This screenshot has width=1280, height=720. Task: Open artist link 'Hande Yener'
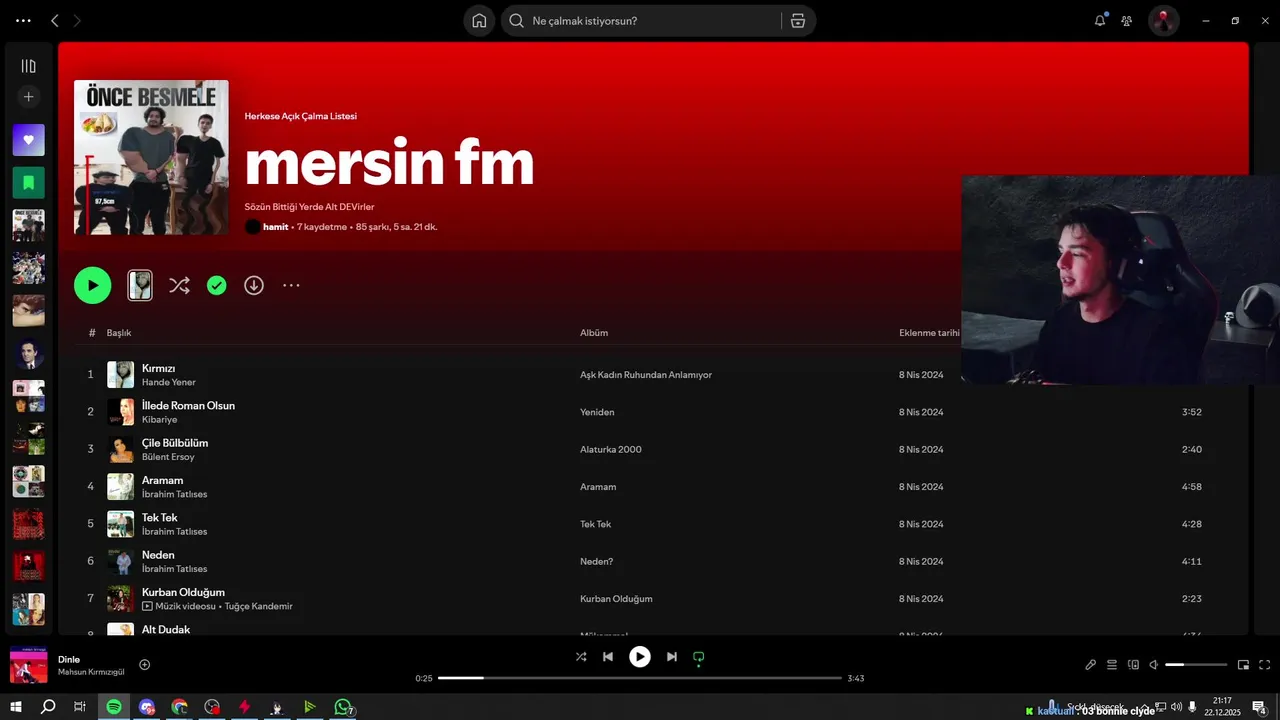pos(169,382)
